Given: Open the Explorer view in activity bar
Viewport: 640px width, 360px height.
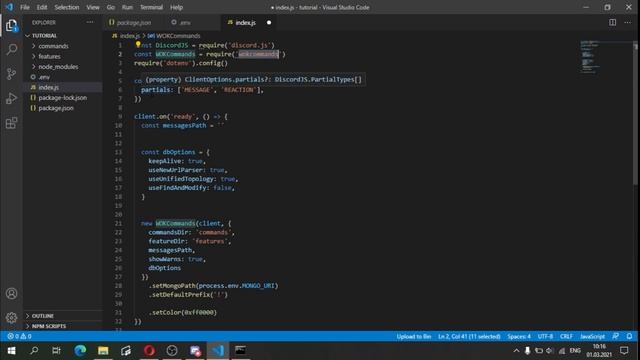Looking at the screenshot, I should coord(11,26).
